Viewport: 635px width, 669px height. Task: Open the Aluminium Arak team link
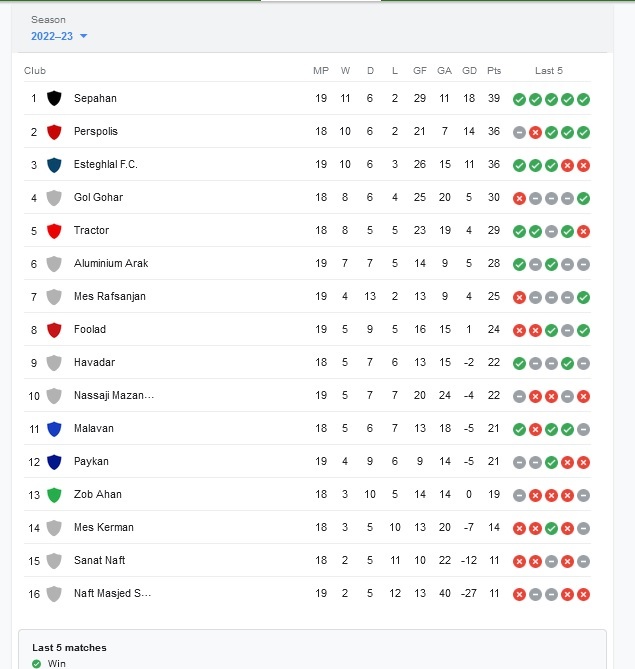(111, 263)
